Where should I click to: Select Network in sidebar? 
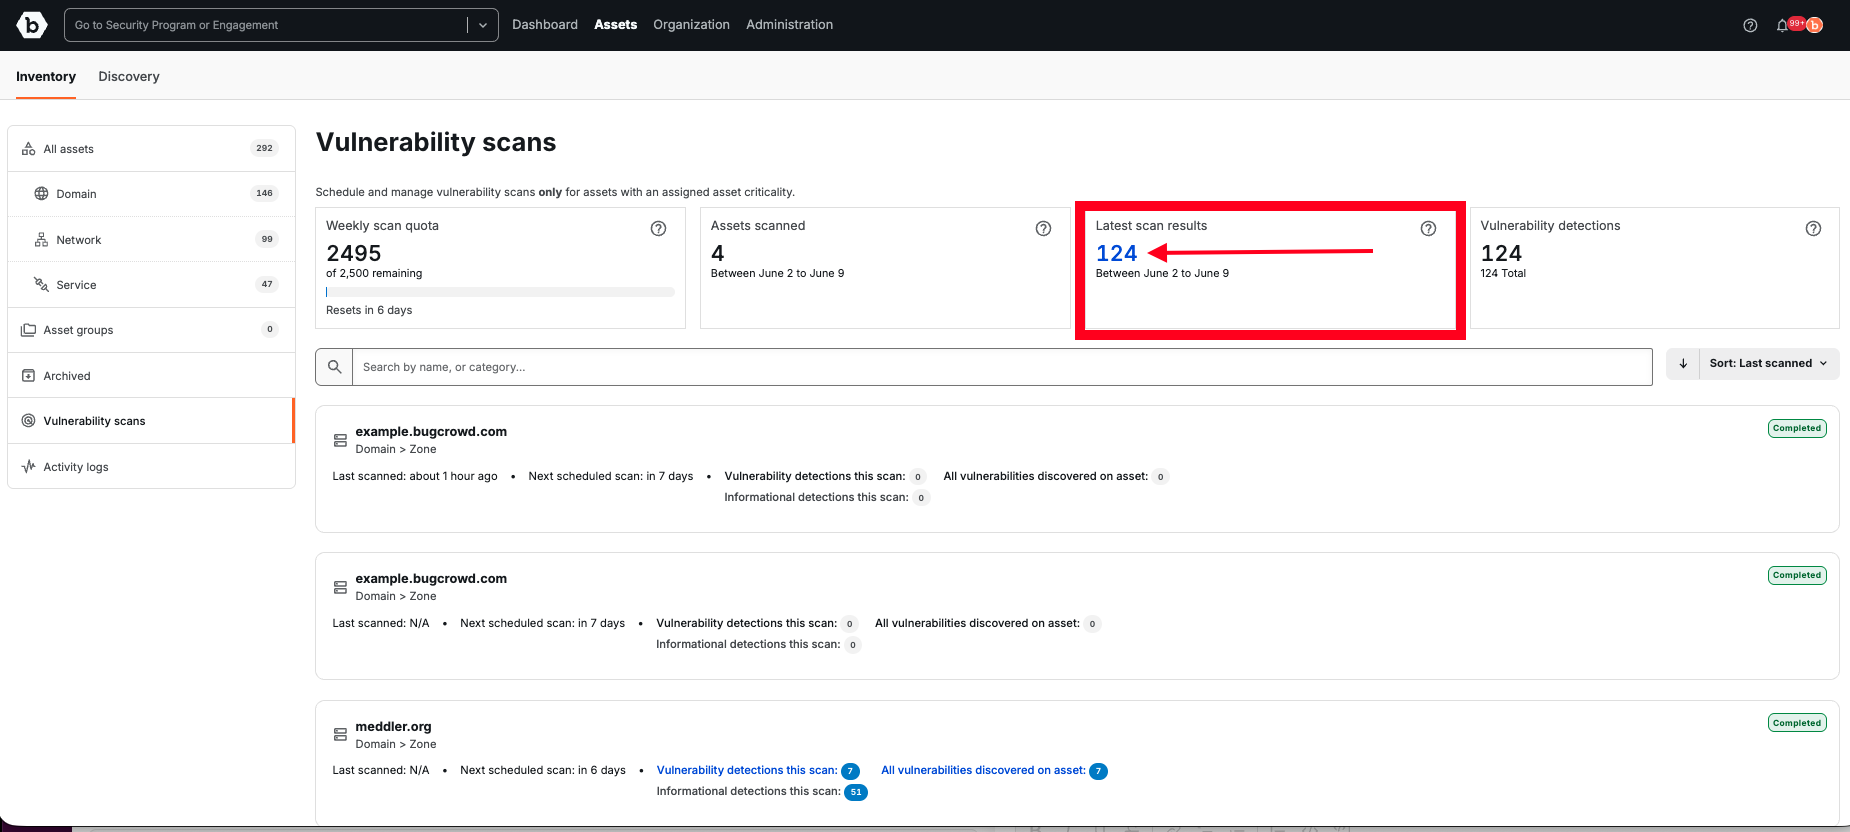pos(151,240)
